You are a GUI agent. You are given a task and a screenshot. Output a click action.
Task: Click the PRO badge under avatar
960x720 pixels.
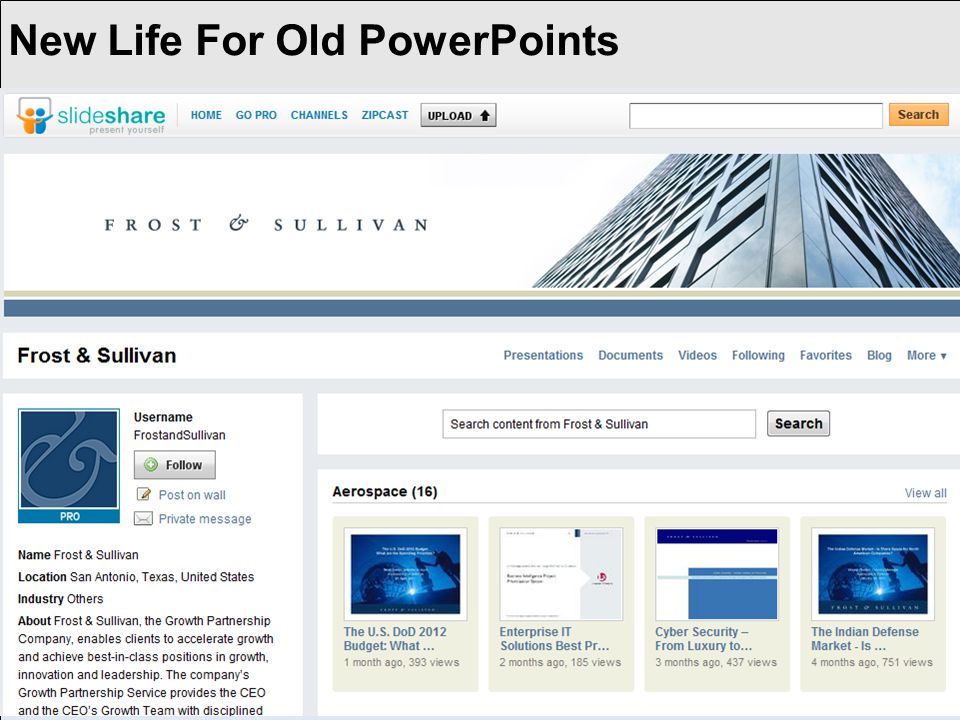click(x=69, y=516)
